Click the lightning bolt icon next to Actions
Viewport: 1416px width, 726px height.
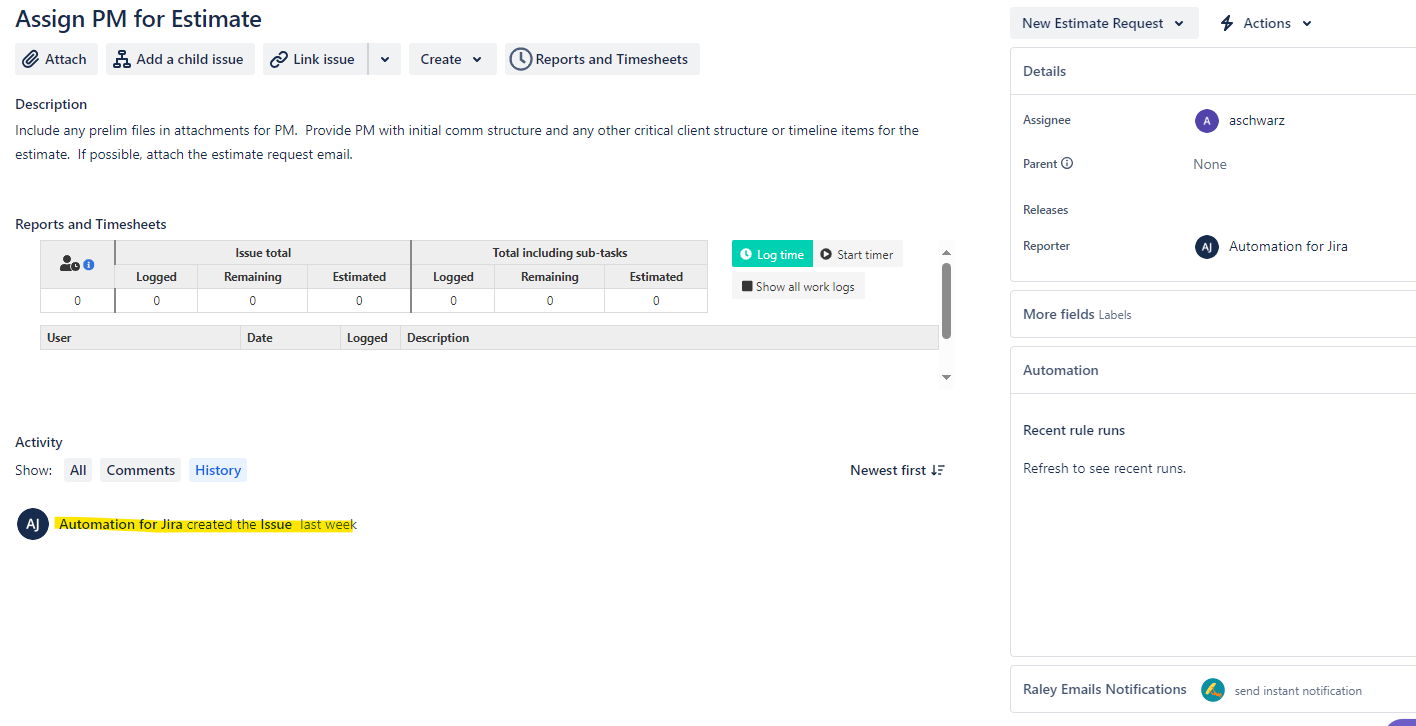[x=1227, y=22]
